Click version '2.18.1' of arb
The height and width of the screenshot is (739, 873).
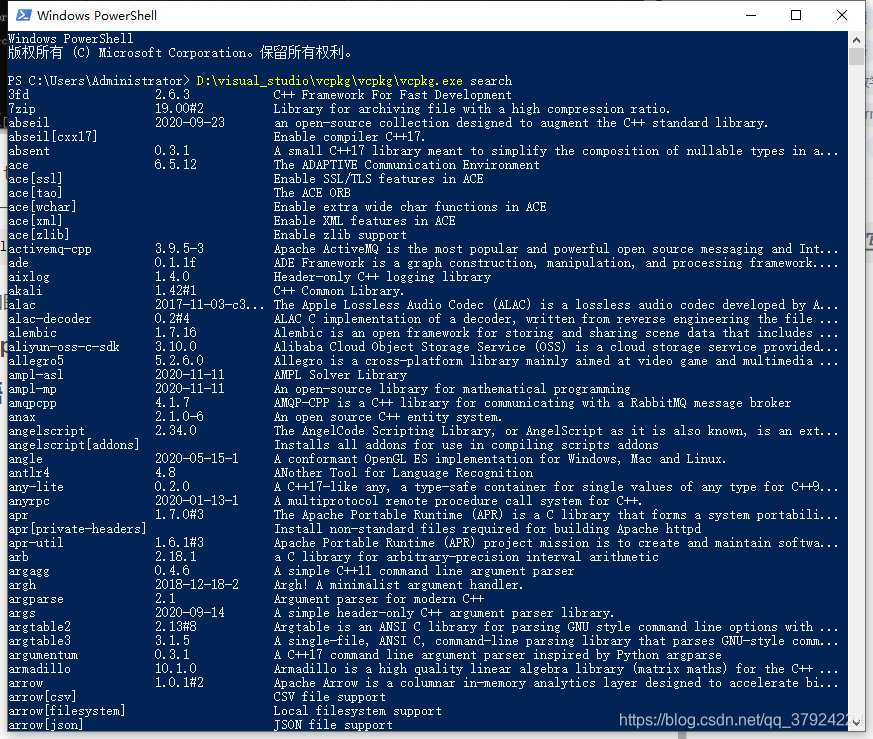(x=175, y=557)
